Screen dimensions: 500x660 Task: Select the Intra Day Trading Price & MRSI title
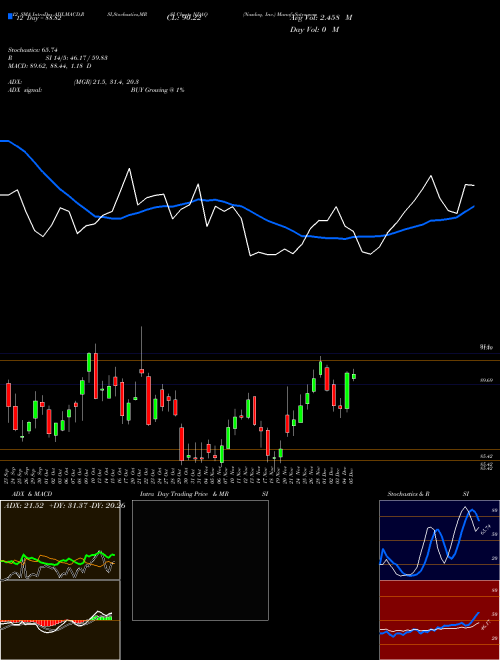204,494
